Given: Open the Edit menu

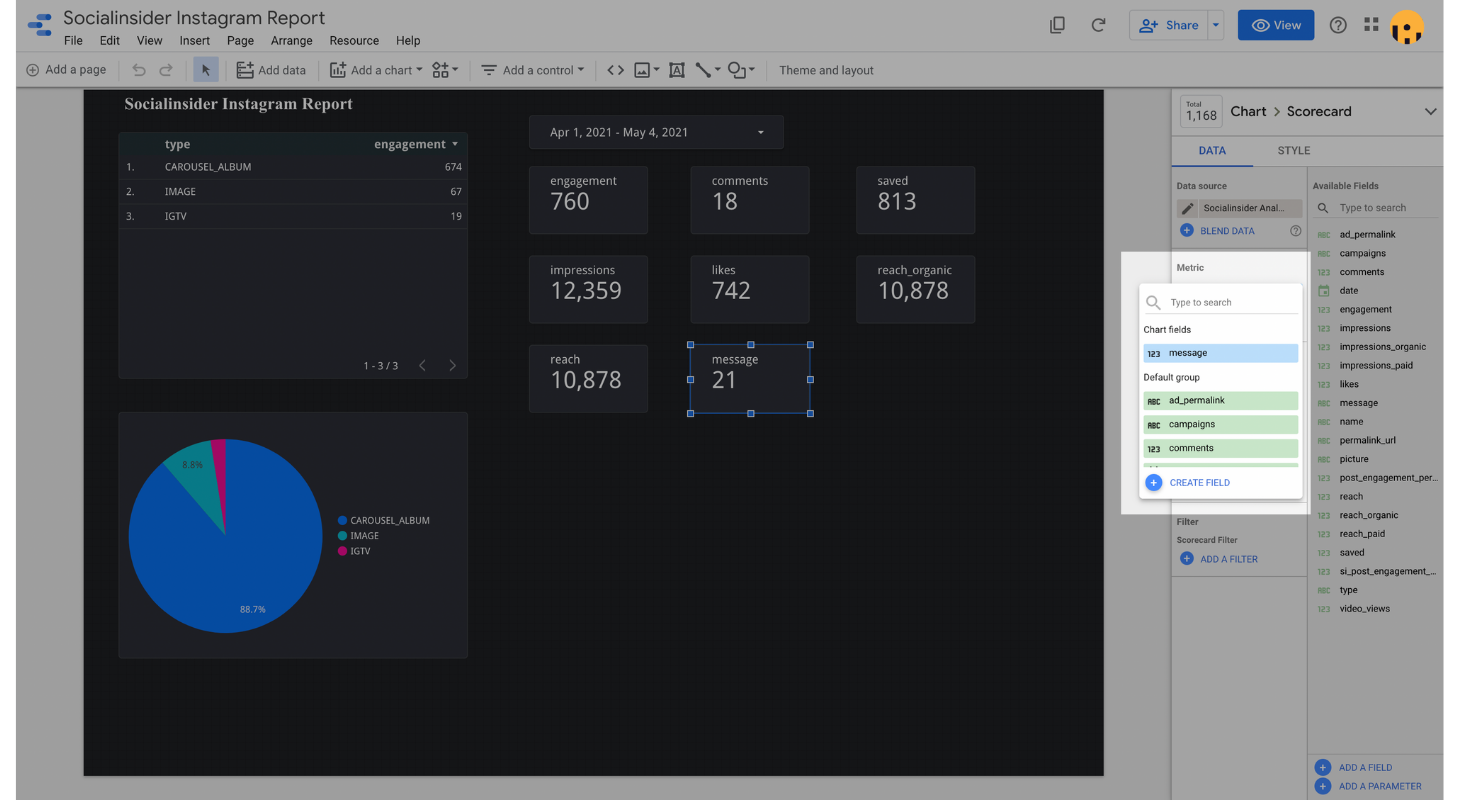Looking at the screenshot, I should click(x=110, y=41).
